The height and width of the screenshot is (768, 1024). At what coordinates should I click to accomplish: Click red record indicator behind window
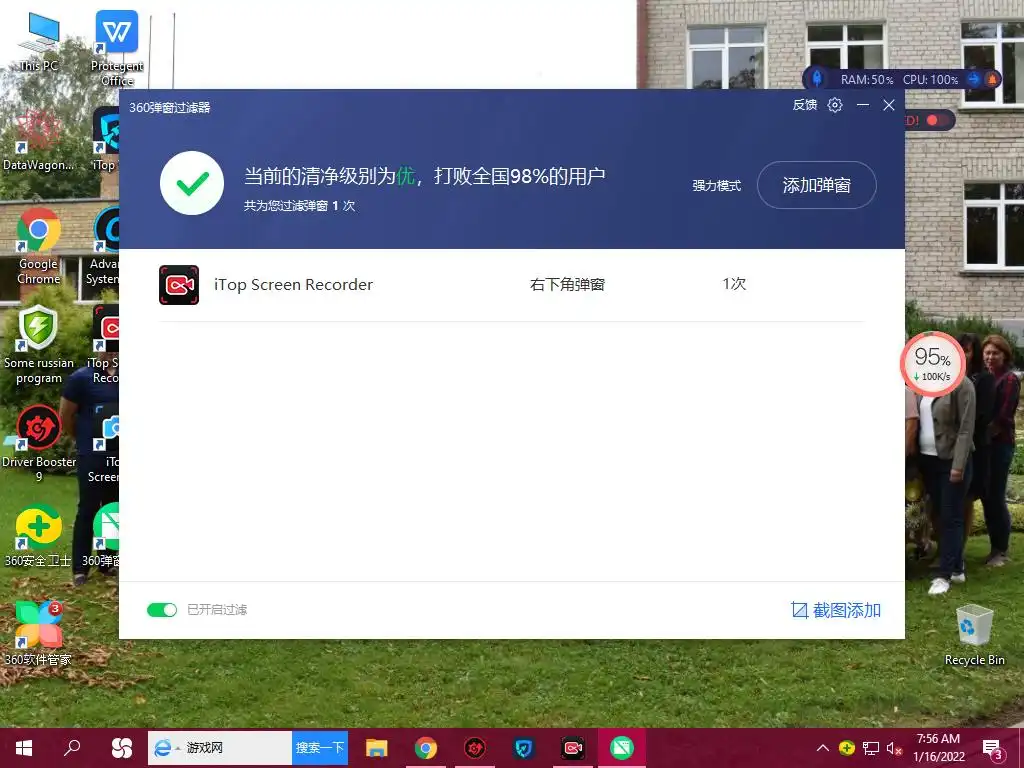tap(932, 120)
